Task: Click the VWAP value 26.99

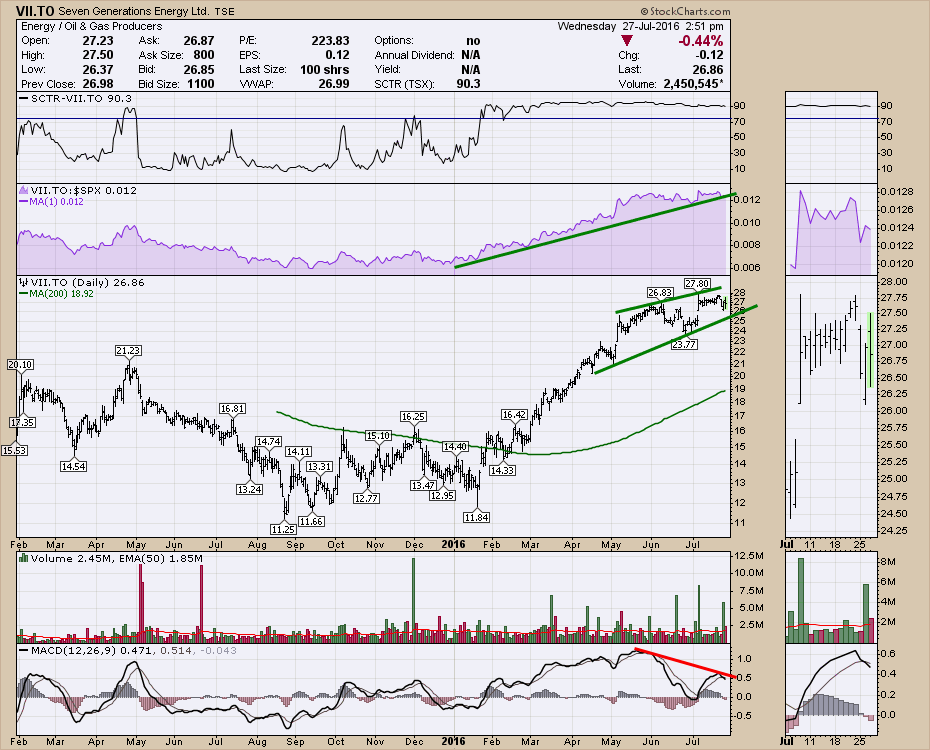Action: pos(334,84)
